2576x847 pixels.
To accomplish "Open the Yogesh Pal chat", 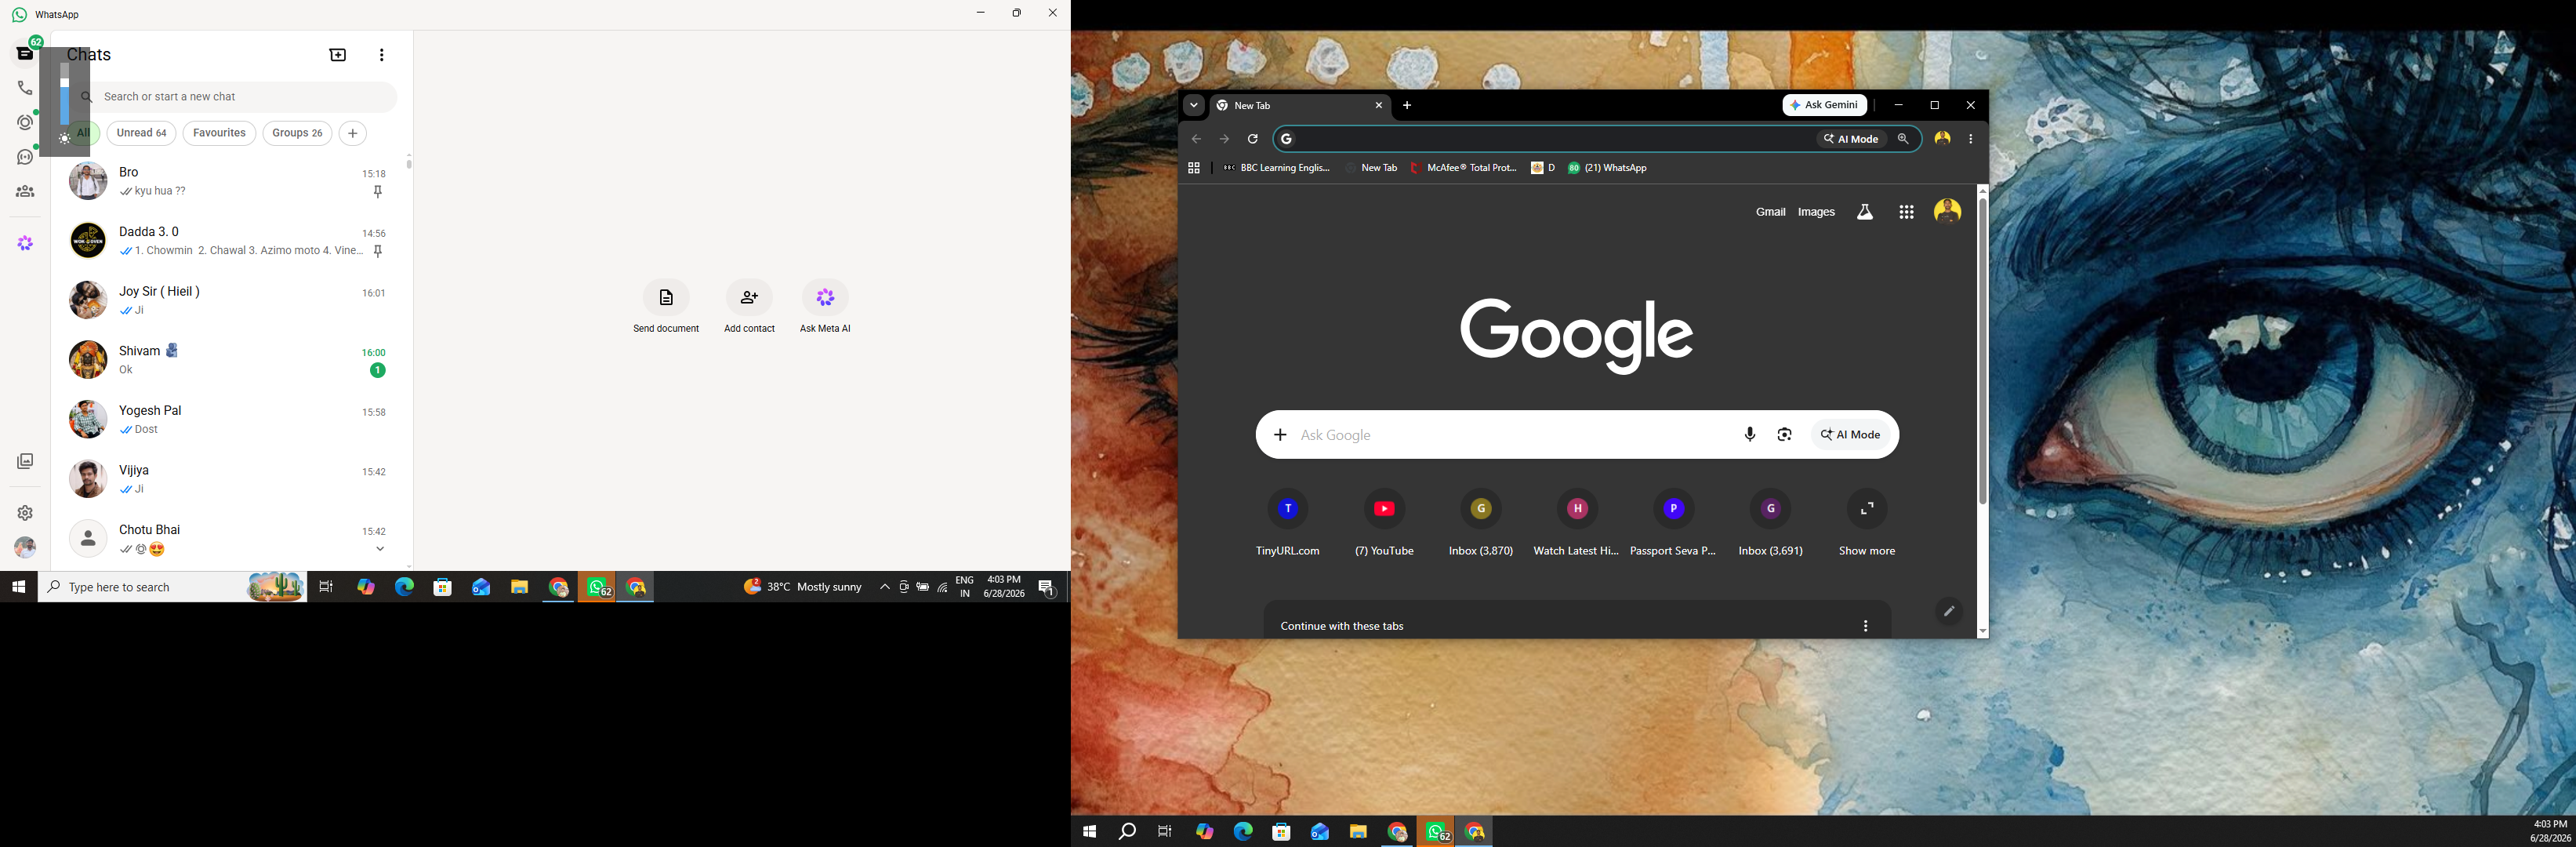I will (228, 420).
